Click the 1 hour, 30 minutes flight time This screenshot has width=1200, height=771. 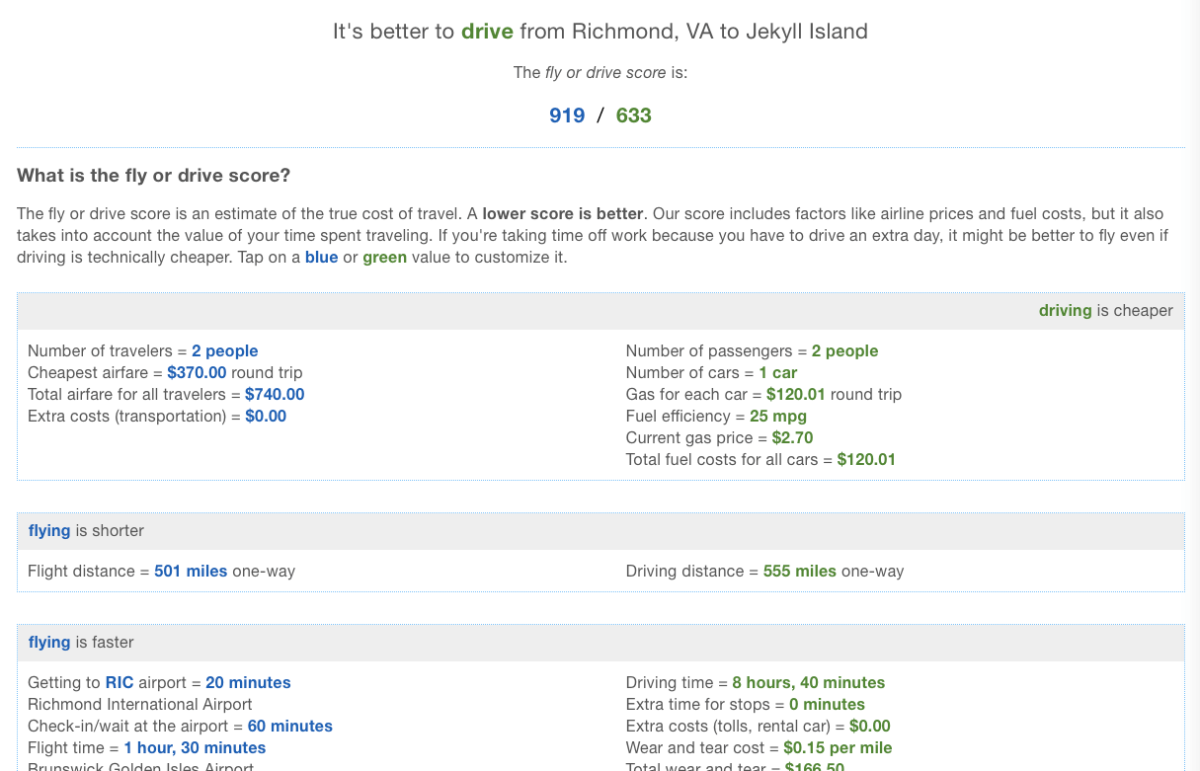[x=194, y=748]
